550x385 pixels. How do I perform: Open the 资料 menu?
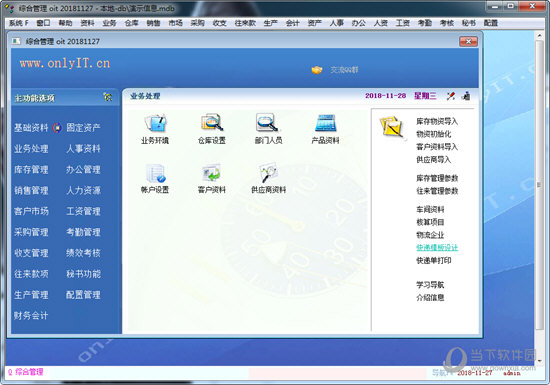coord(87,23)
